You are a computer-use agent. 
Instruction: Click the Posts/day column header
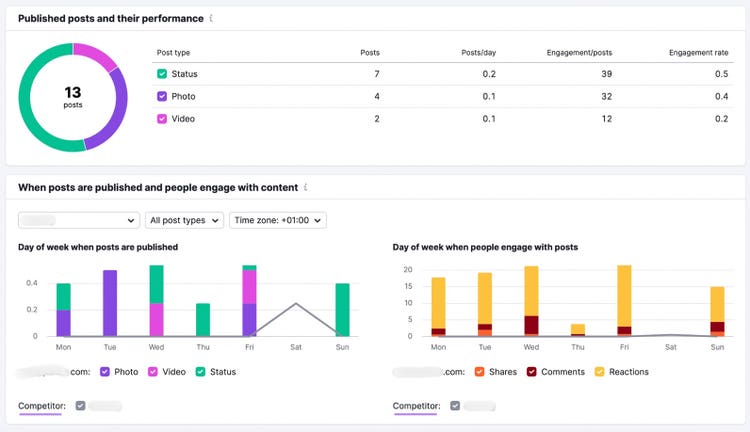pos(478,53)
